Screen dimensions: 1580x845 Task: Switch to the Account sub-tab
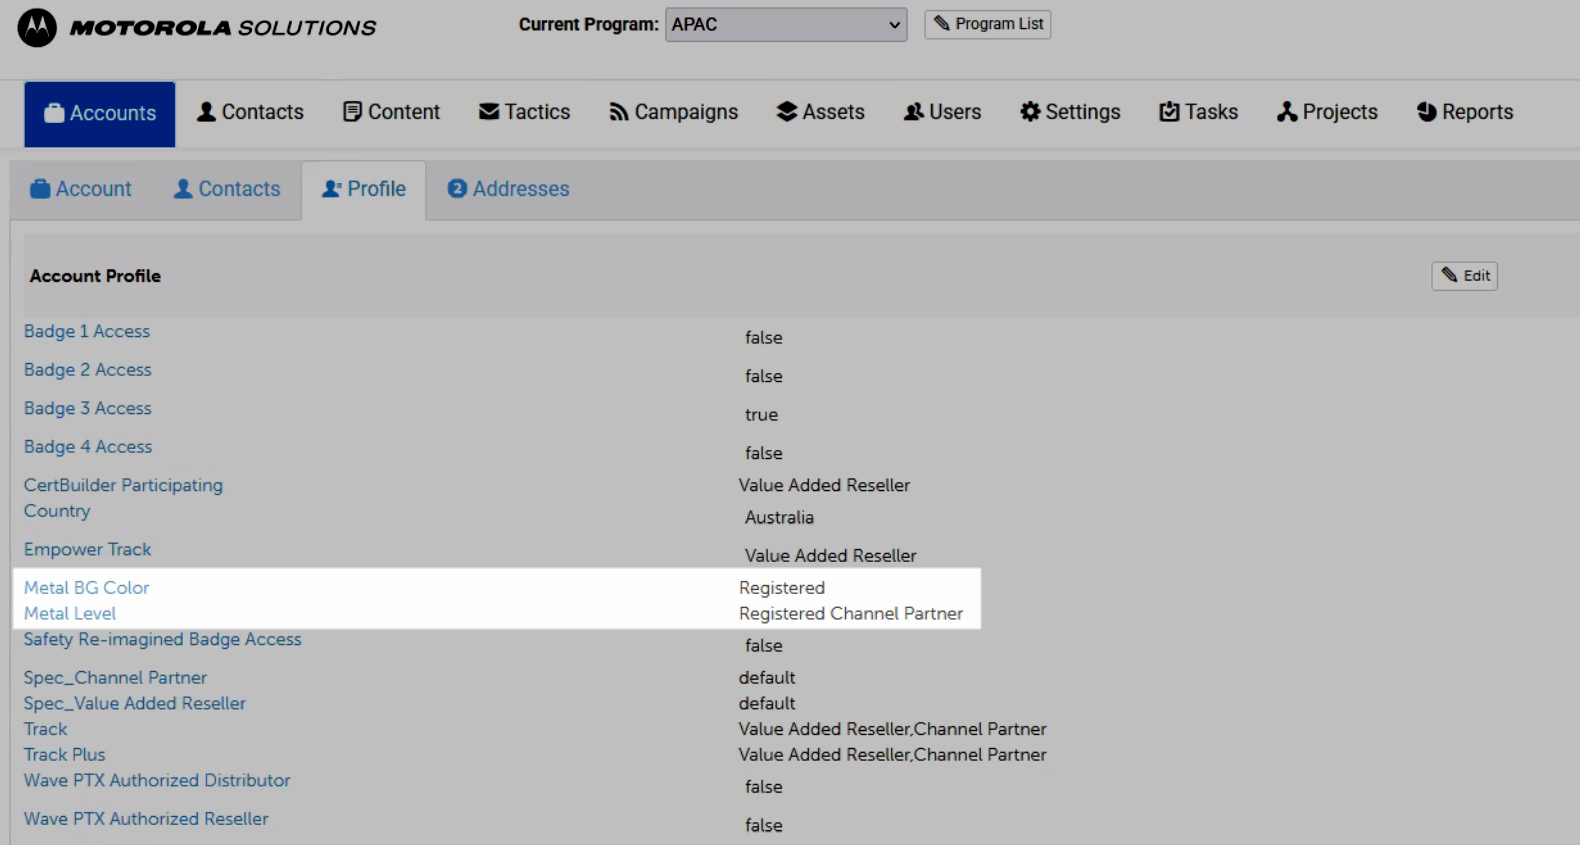coord(81,189)
